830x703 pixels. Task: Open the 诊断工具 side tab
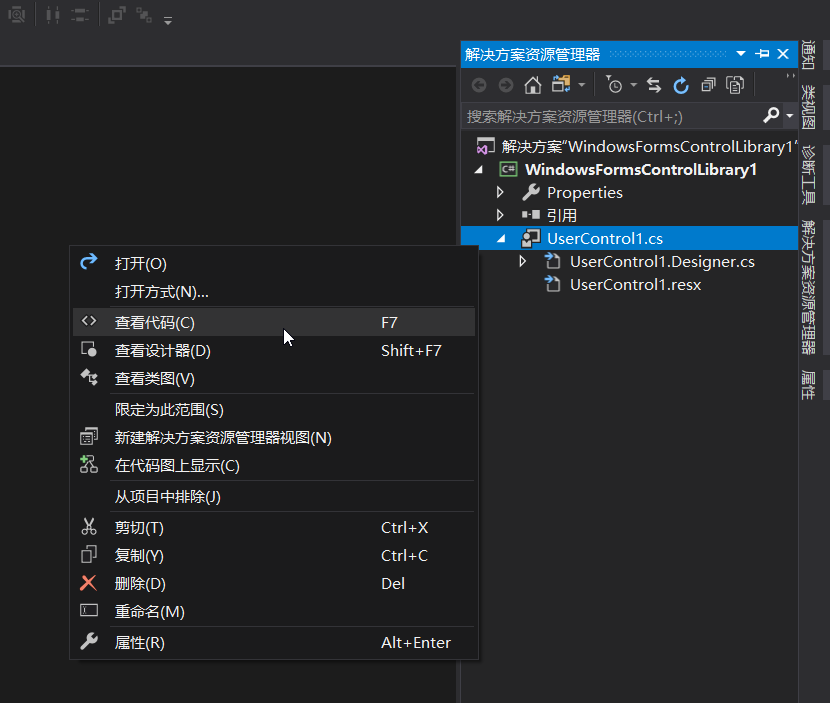[x=808, y=174]
